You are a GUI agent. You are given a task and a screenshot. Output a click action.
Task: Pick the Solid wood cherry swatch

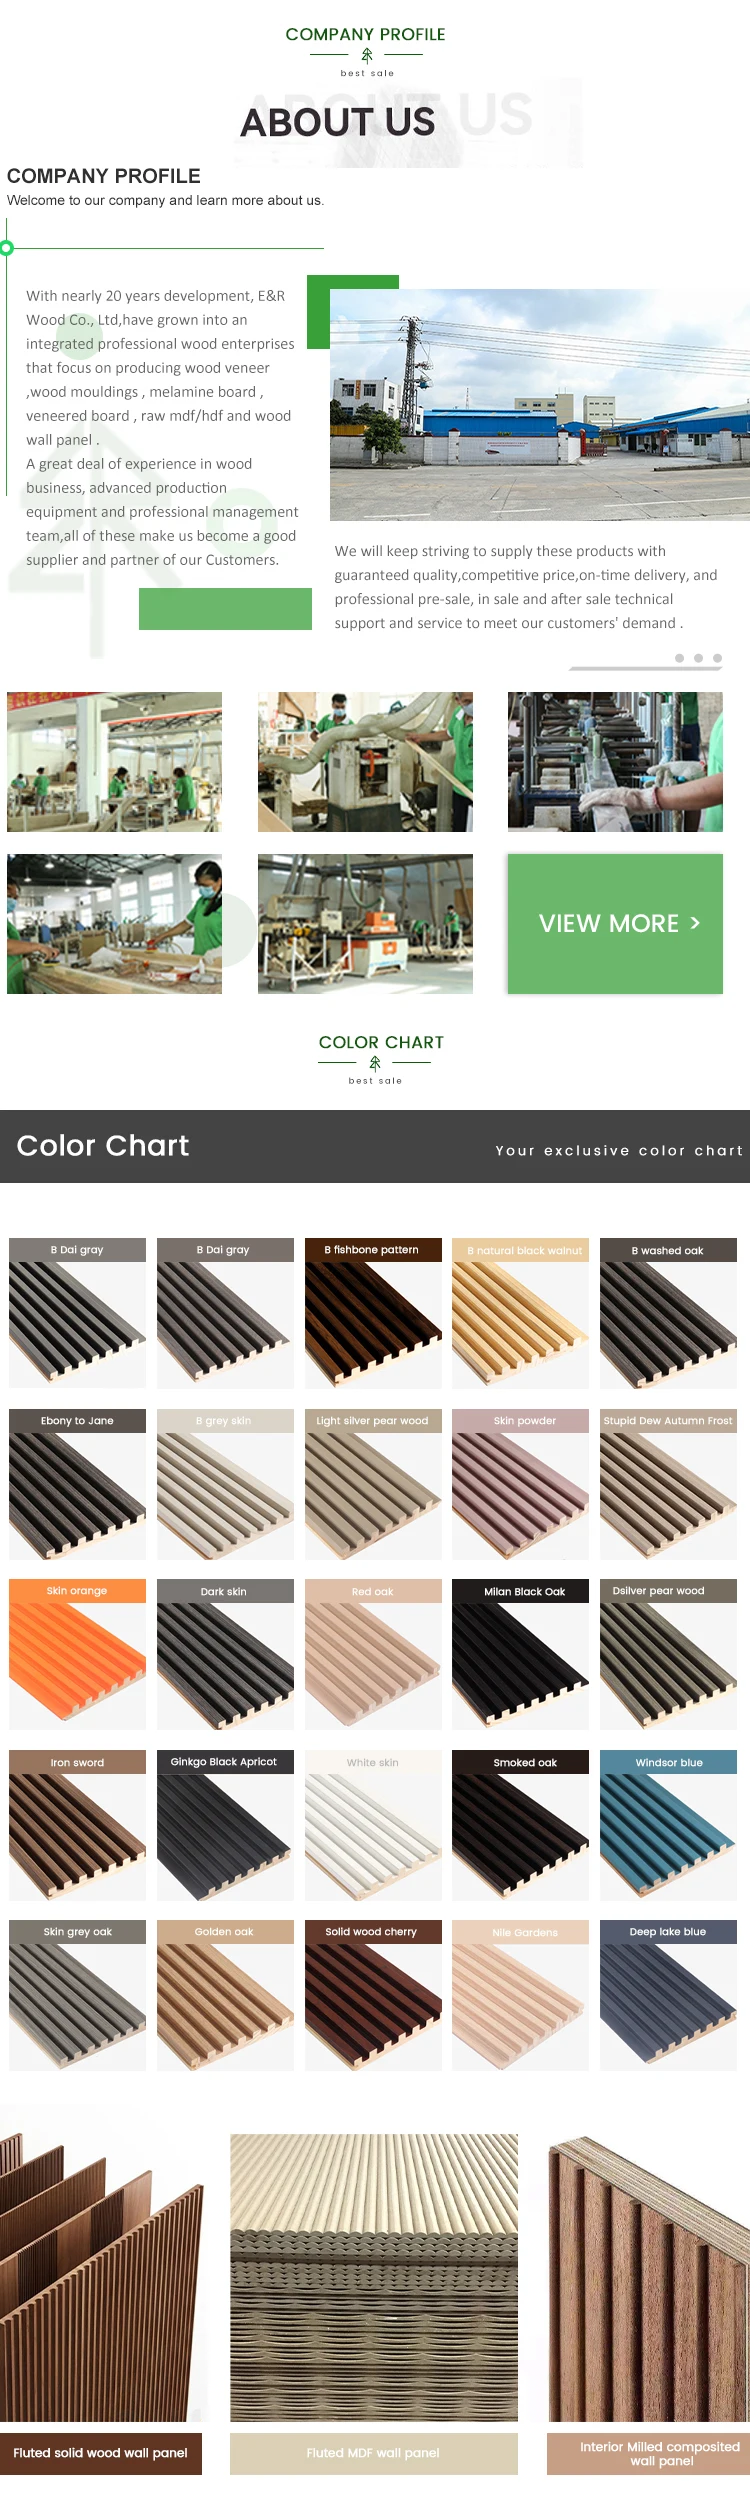(373, 1995)
